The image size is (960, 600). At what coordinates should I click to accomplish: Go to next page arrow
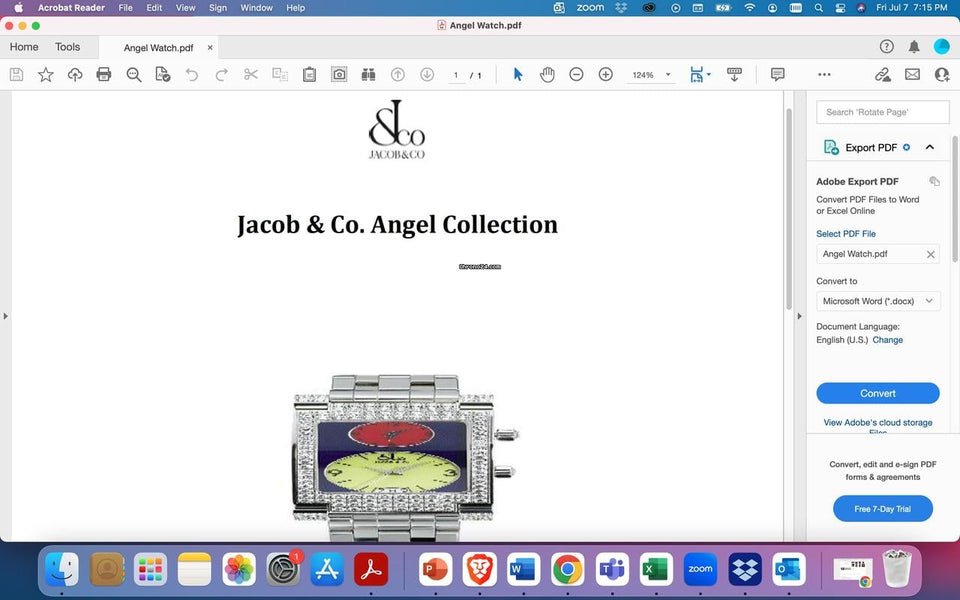point(427,75)
